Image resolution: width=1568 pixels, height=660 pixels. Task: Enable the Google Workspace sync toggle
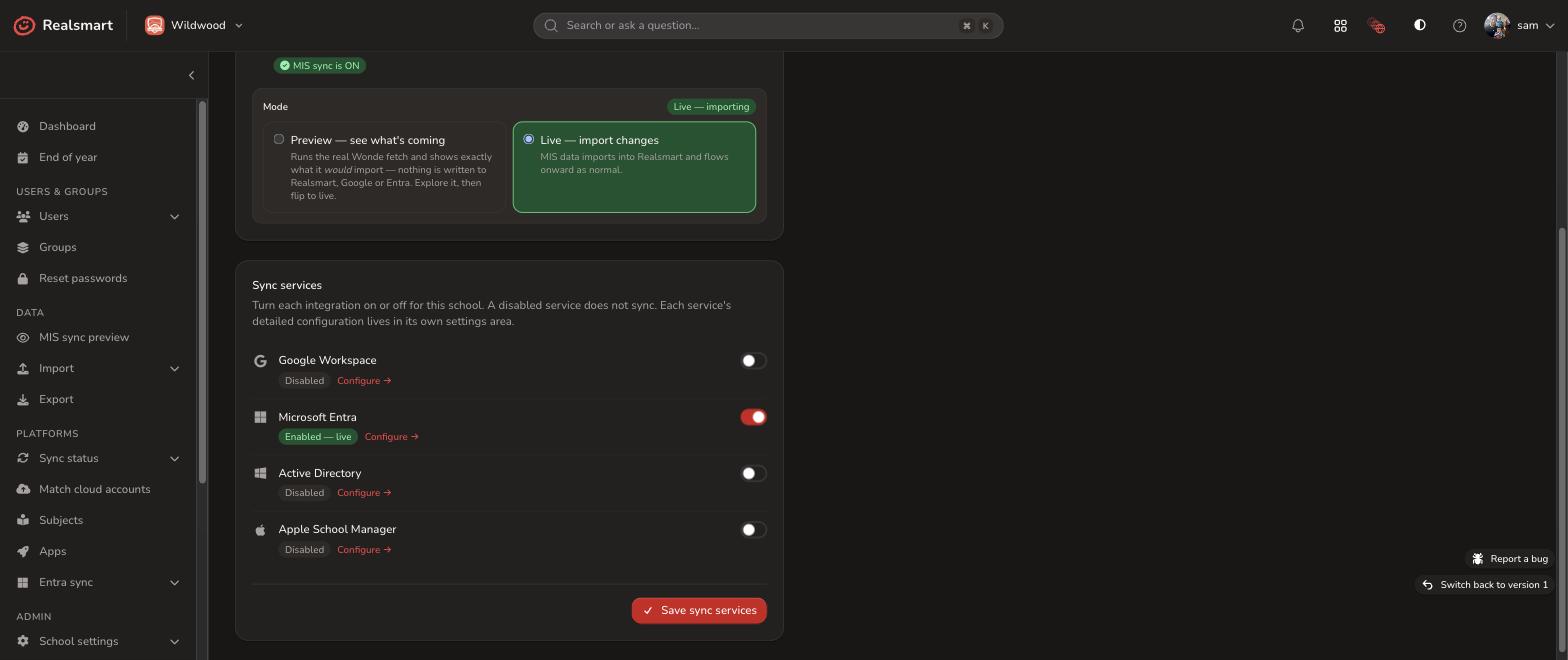point(753,361)
